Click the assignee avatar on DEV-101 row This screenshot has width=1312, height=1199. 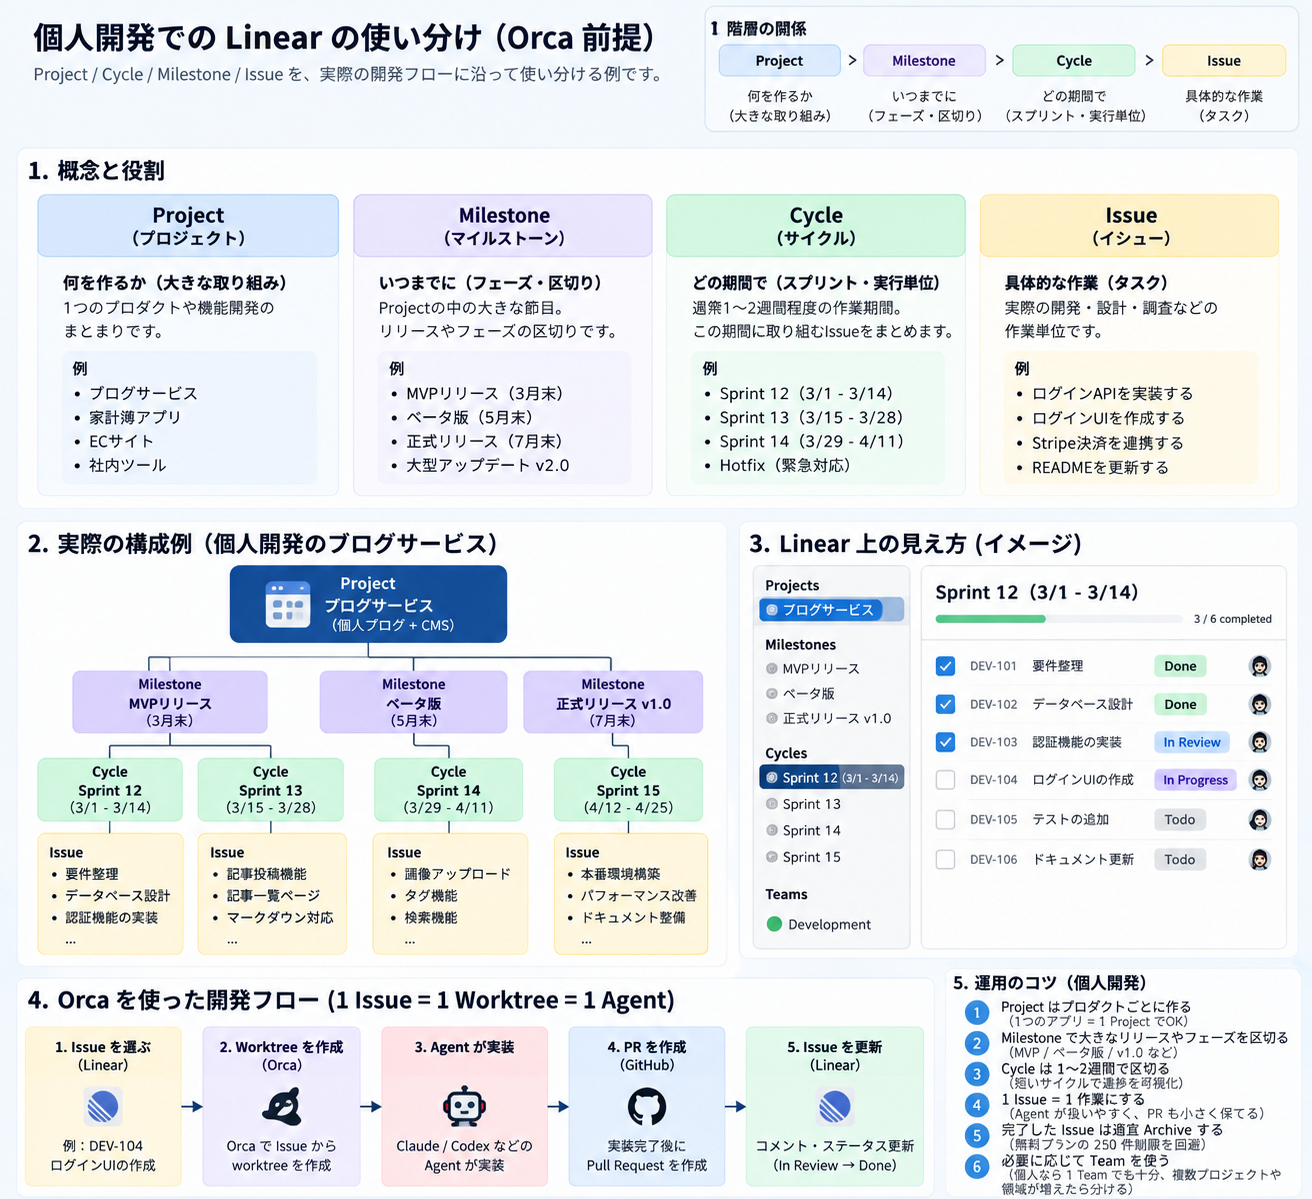pos(1260,666)
